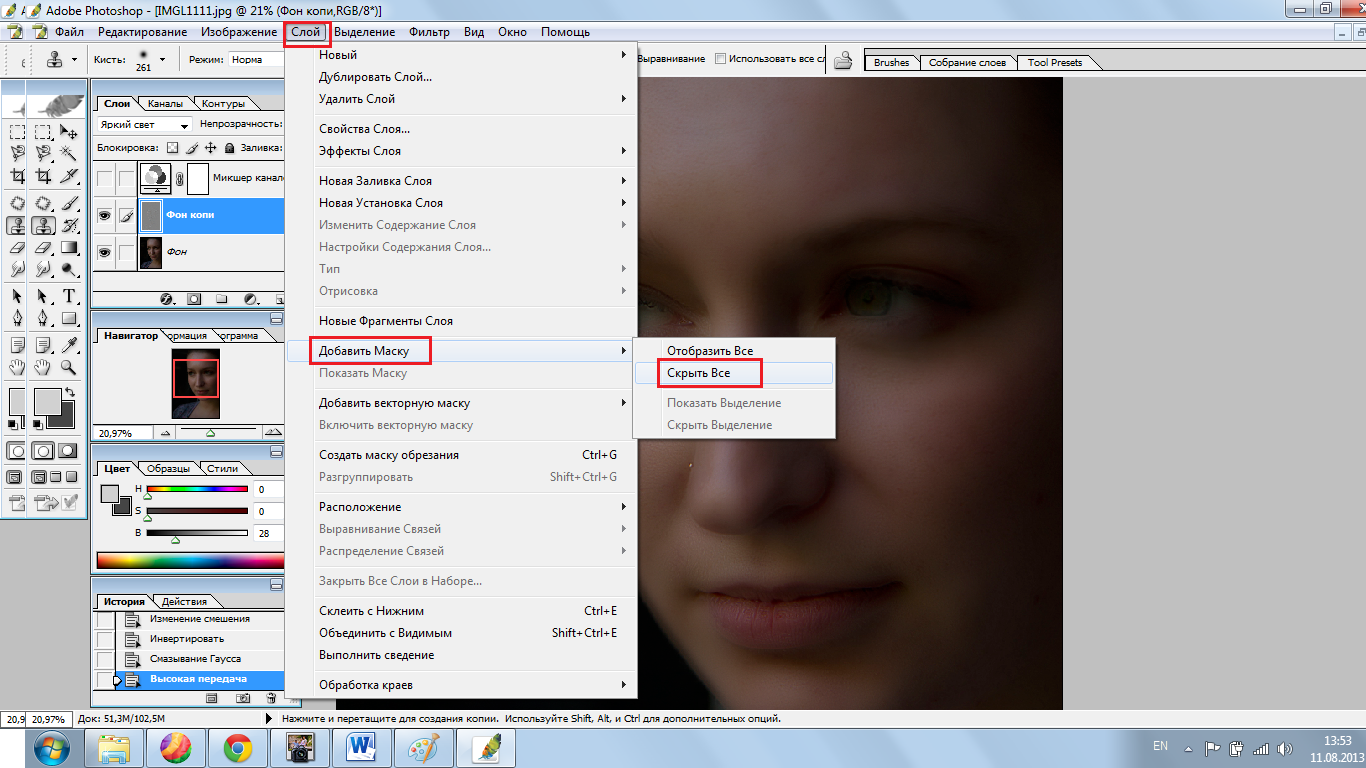Select the Slice tool
This screenshot has width=1366, height=768.
[x=69, y=176]
